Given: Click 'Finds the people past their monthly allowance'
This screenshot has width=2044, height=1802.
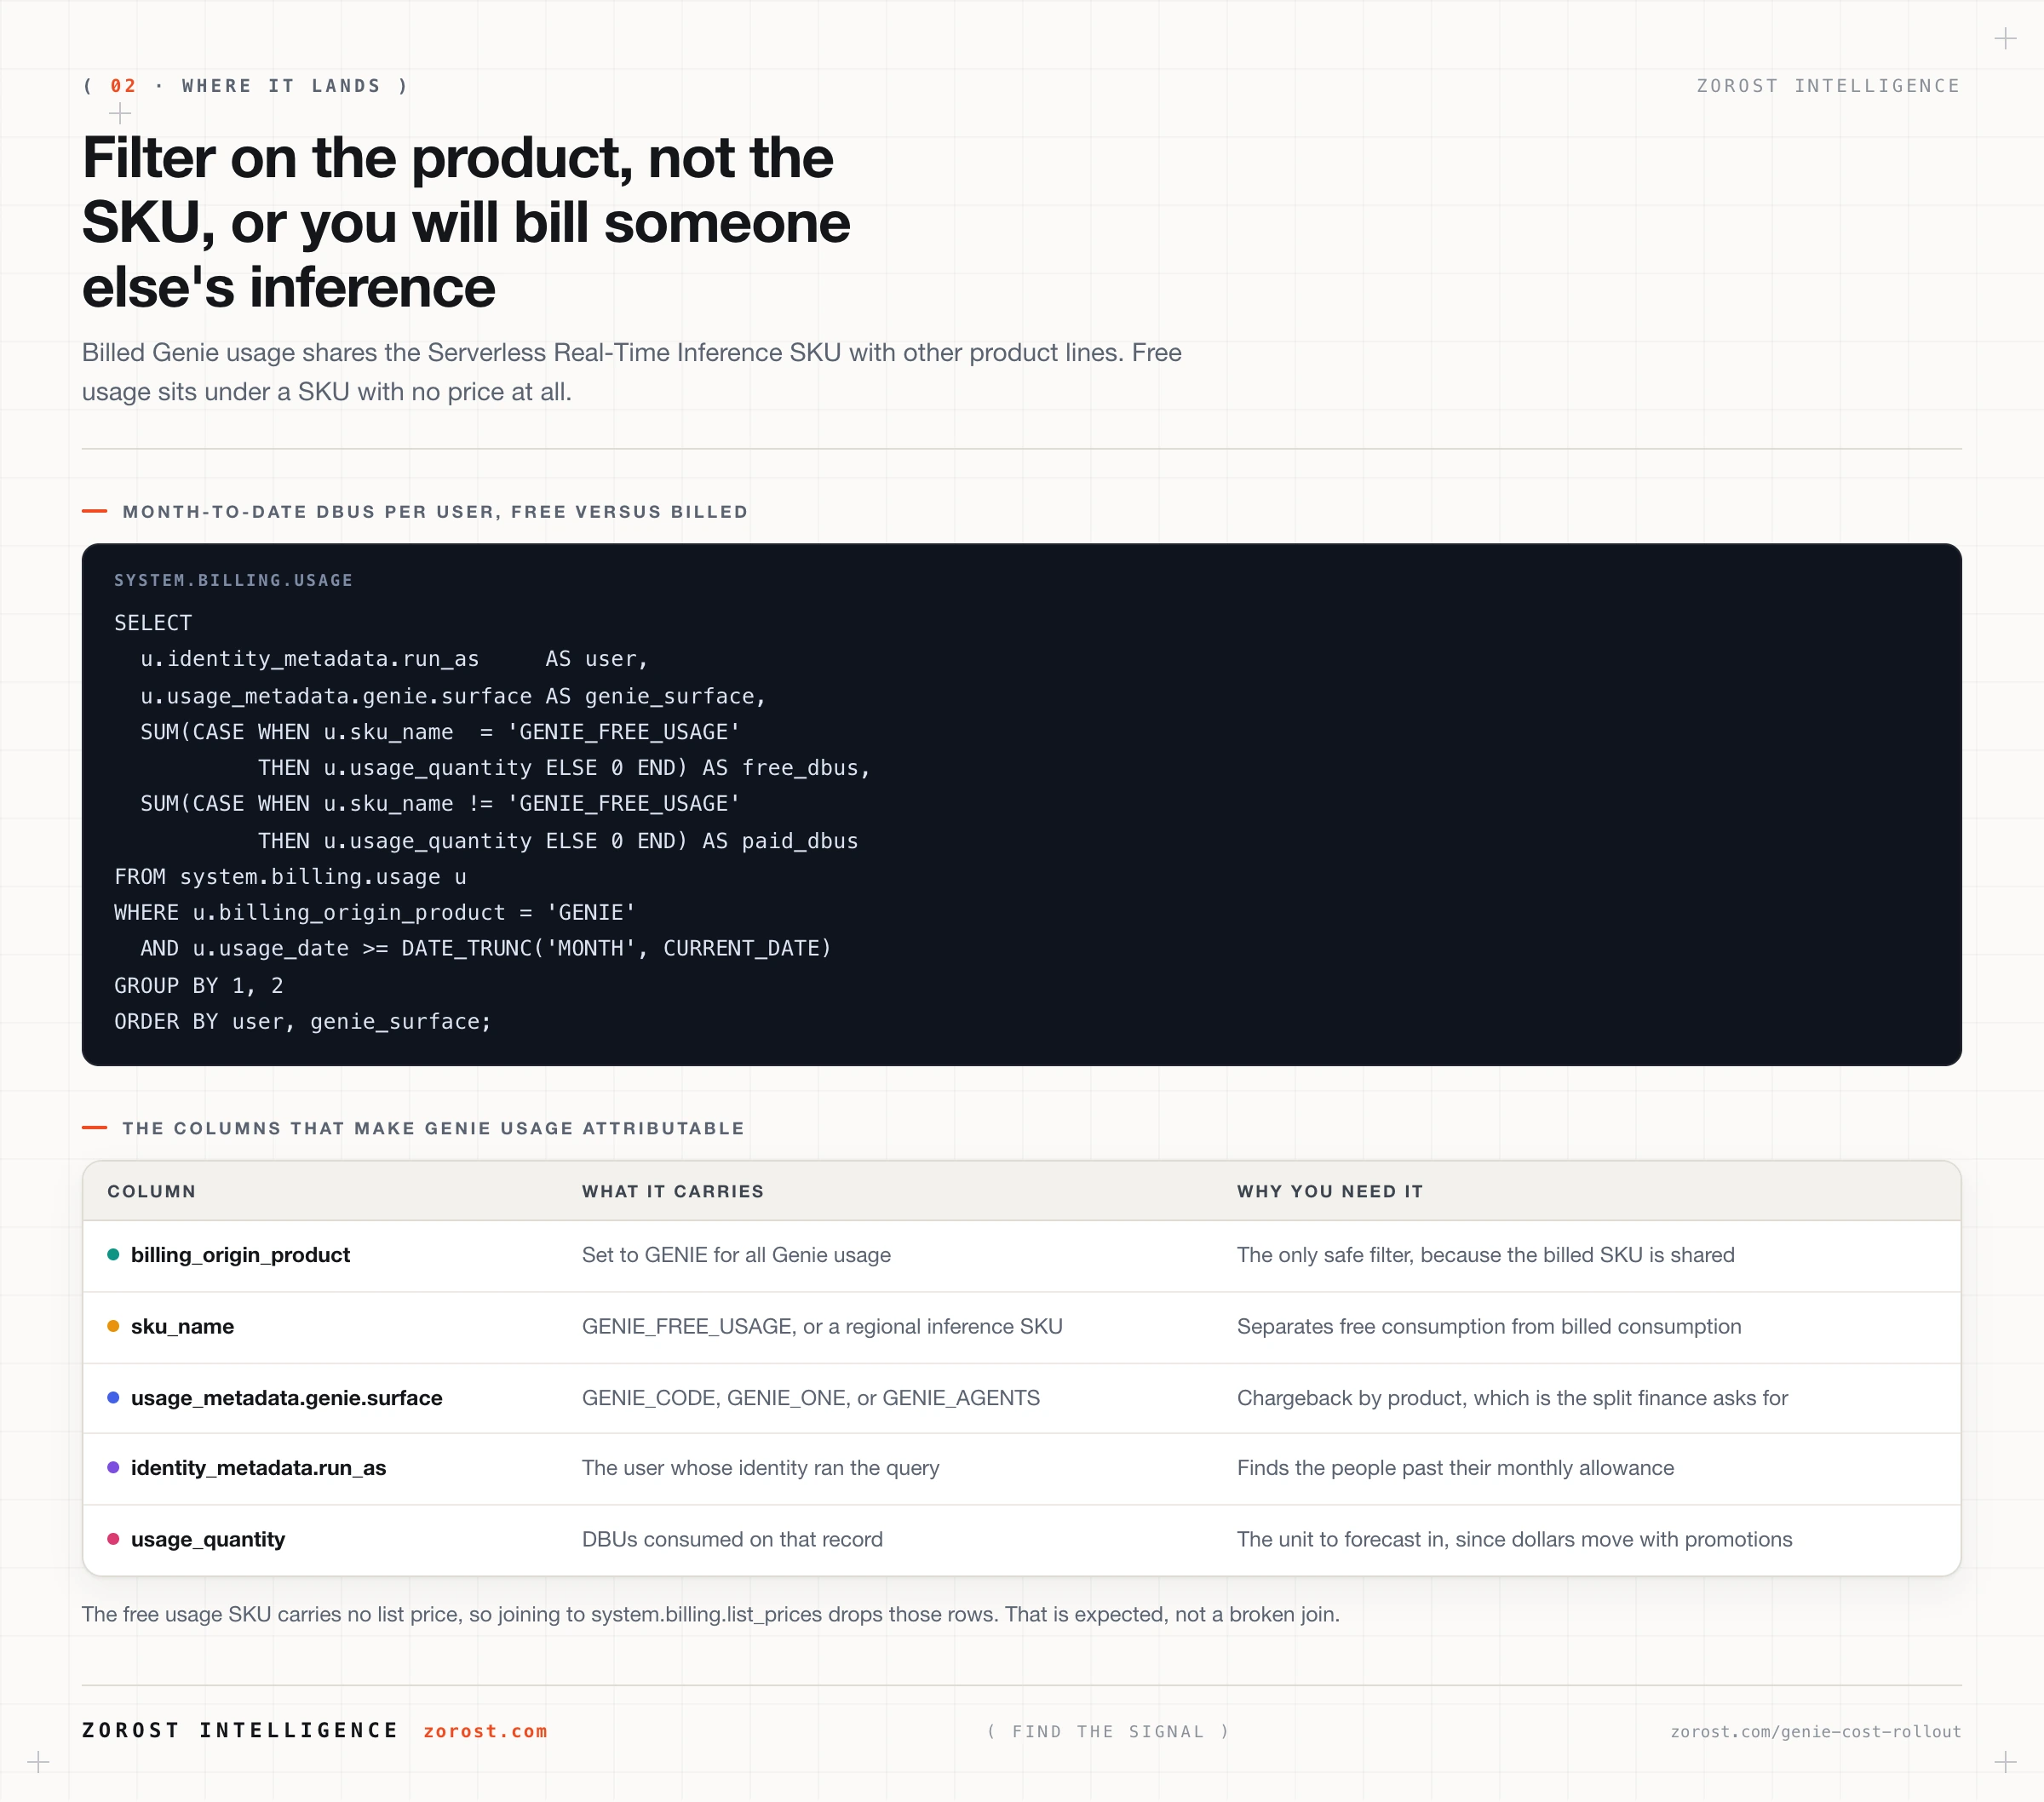Looking at the screenshot, I should pyautogui.click(x=1455, y=1467).
